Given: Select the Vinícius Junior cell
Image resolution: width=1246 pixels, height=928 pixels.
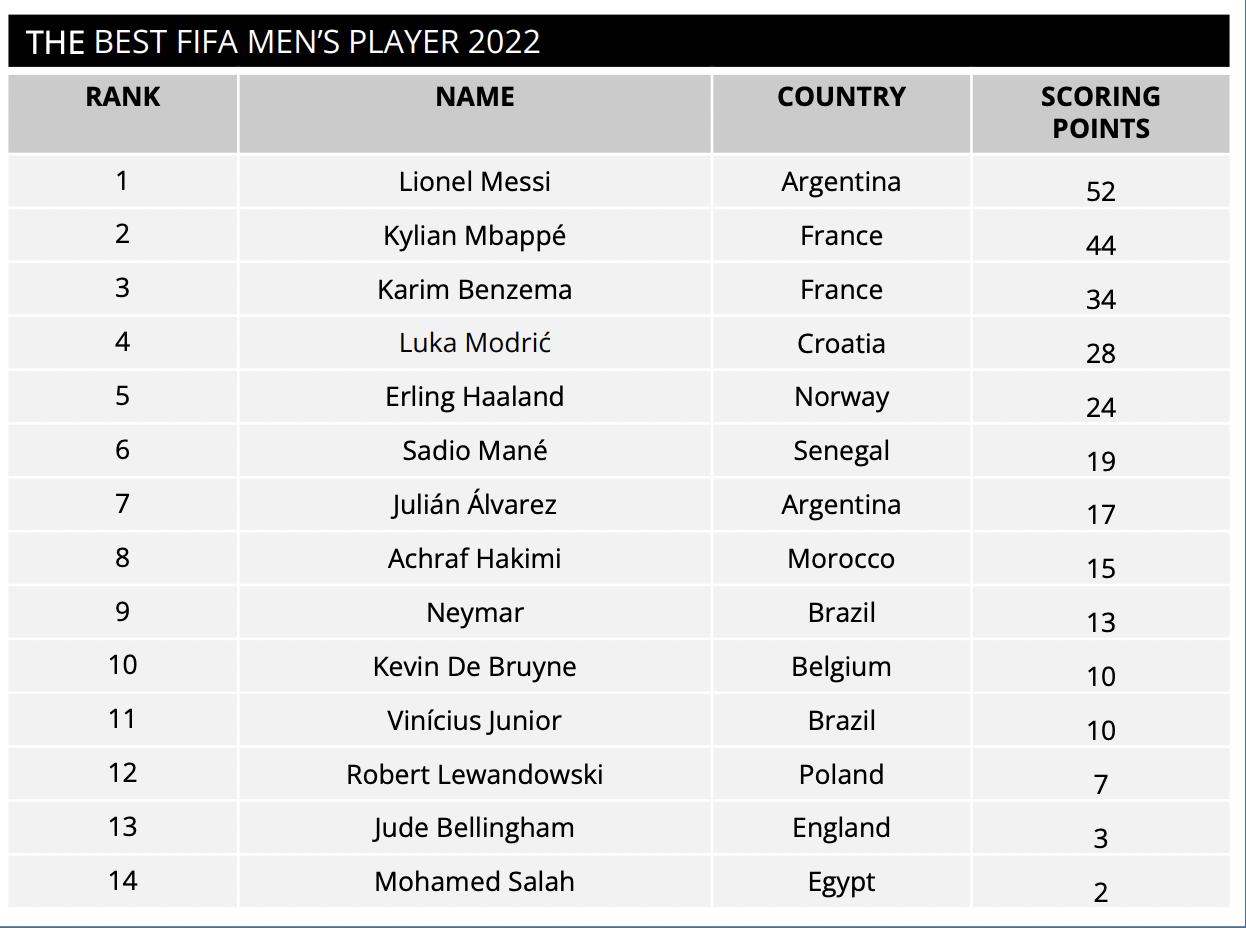Looking at the screenshot, I should (475, 720).
